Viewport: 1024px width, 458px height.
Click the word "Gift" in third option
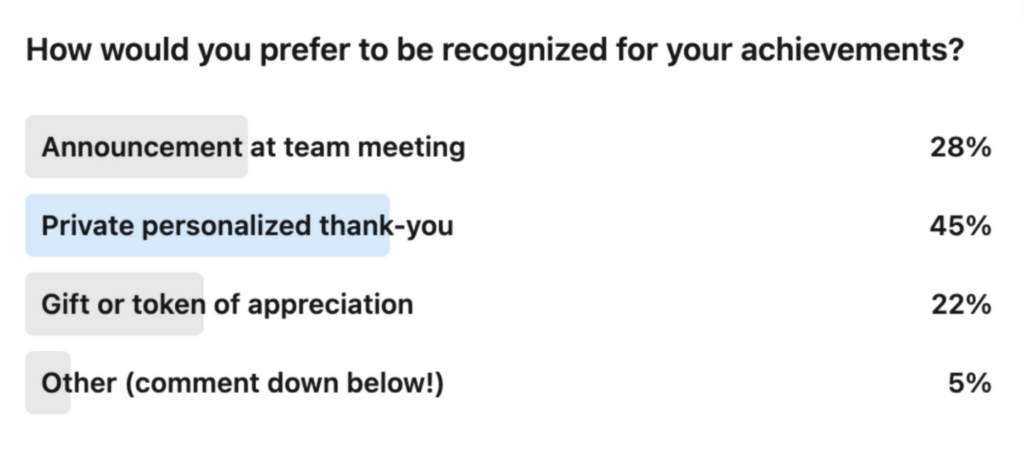click(64, 304)
